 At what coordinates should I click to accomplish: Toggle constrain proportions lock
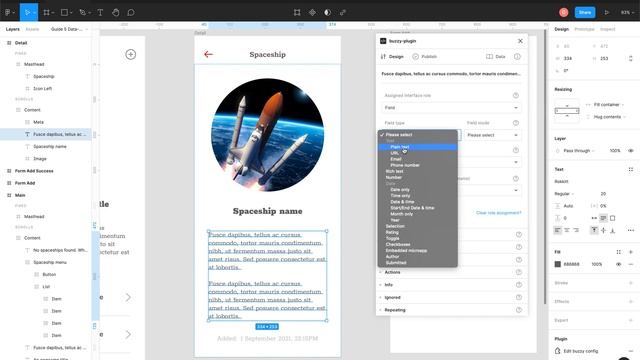[x=631, y=58]
